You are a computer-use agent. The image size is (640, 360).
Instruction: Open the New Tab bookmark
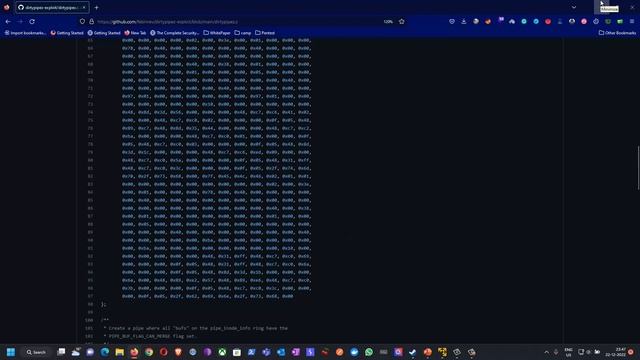click(135, 33)
